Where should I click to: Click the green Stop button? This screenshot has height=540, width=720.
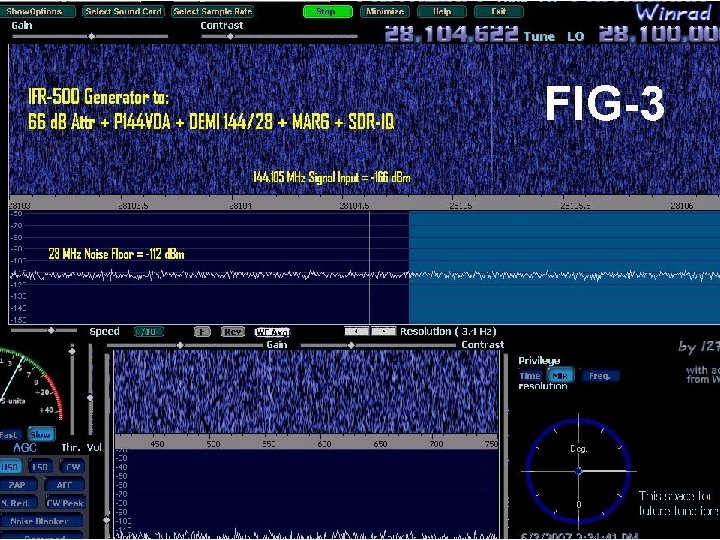pos(327,11)
